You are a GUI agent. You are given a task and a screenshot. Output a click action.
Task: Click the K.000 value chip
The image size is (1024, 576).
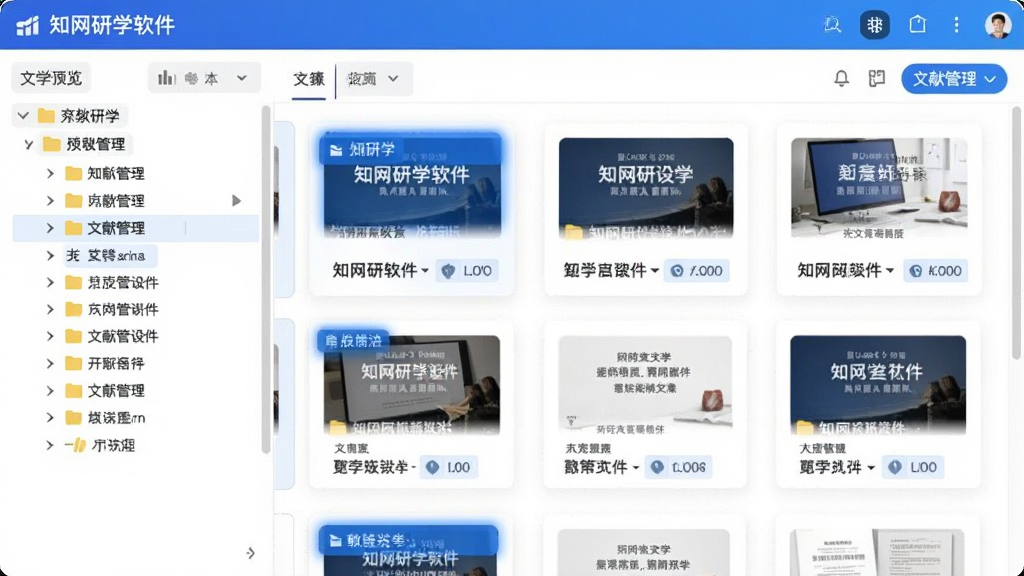coord(935,270)
